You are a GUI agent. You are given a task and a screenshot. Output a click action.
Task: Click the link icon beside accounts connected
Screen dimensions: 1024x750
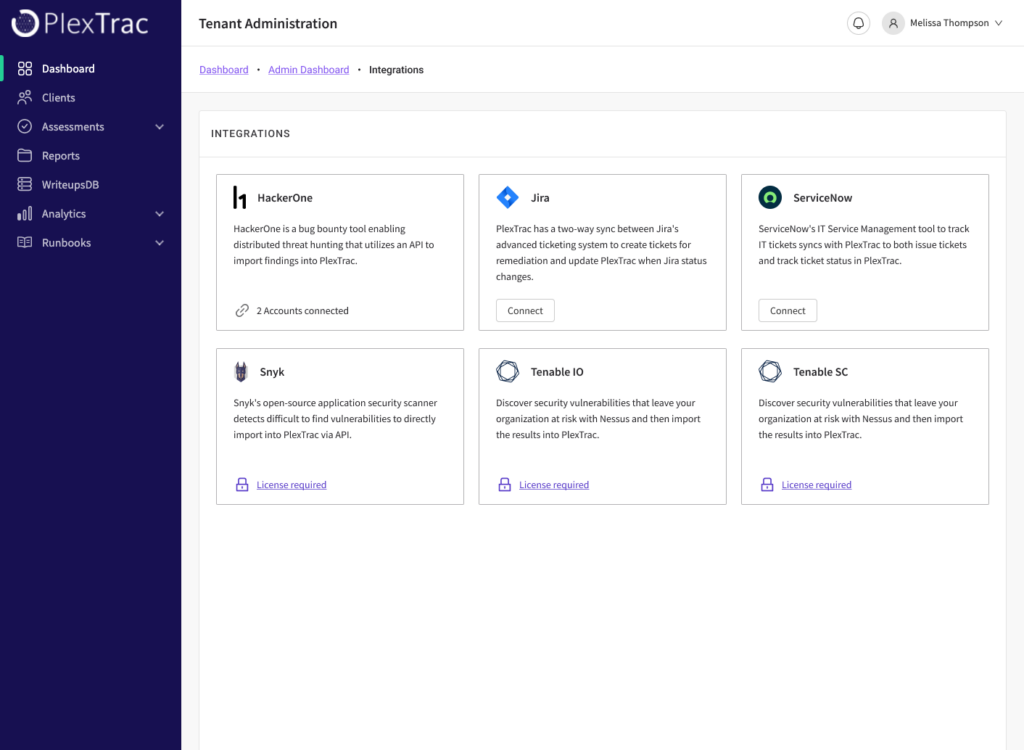tap(242, 310)
